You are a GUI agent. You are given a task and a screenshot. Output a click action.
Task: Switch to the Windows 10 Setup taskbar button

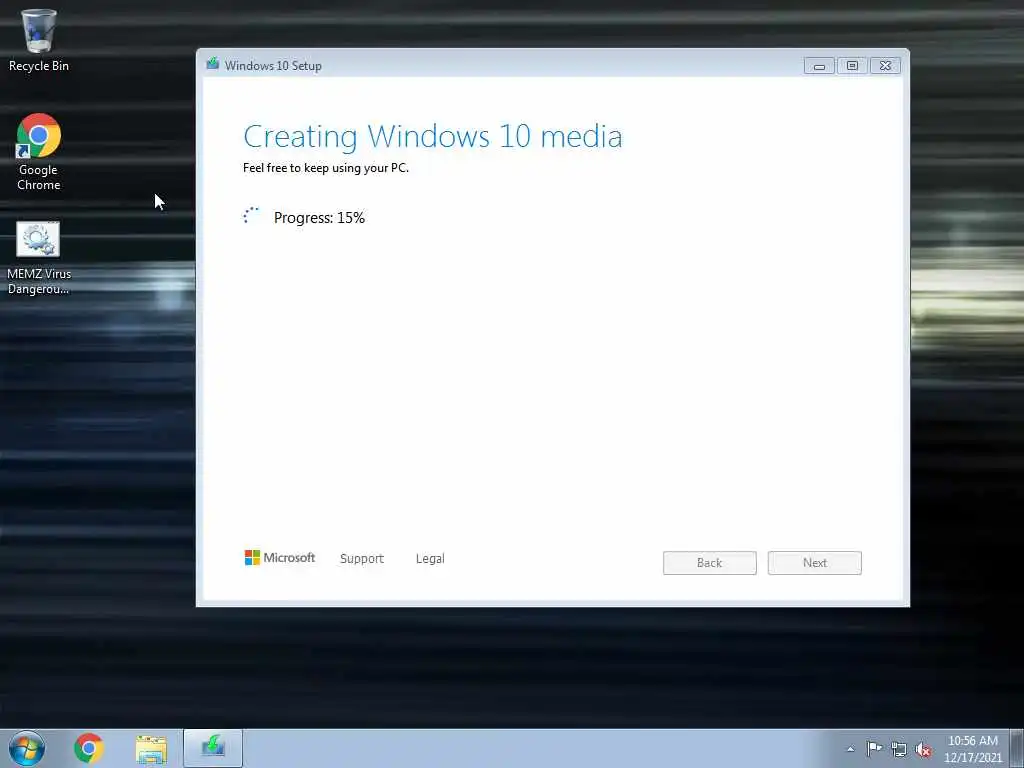pos(213,748)
